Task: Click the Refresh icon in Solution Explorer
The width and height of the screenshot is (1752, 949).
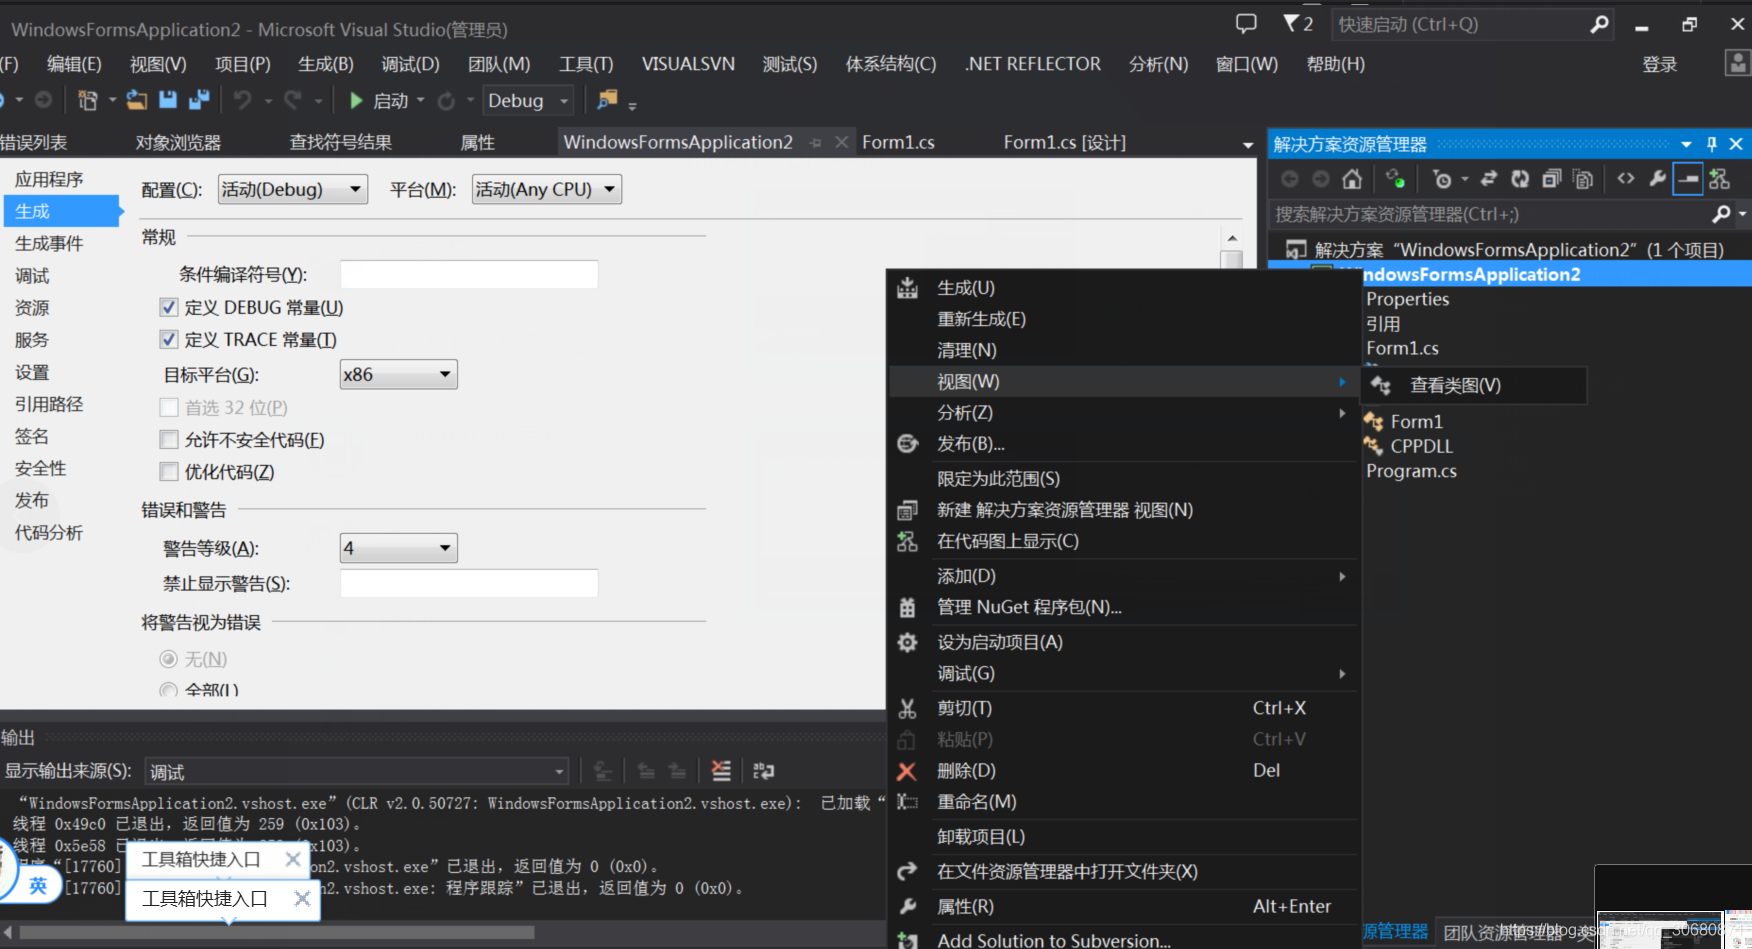Action: 1520,179
